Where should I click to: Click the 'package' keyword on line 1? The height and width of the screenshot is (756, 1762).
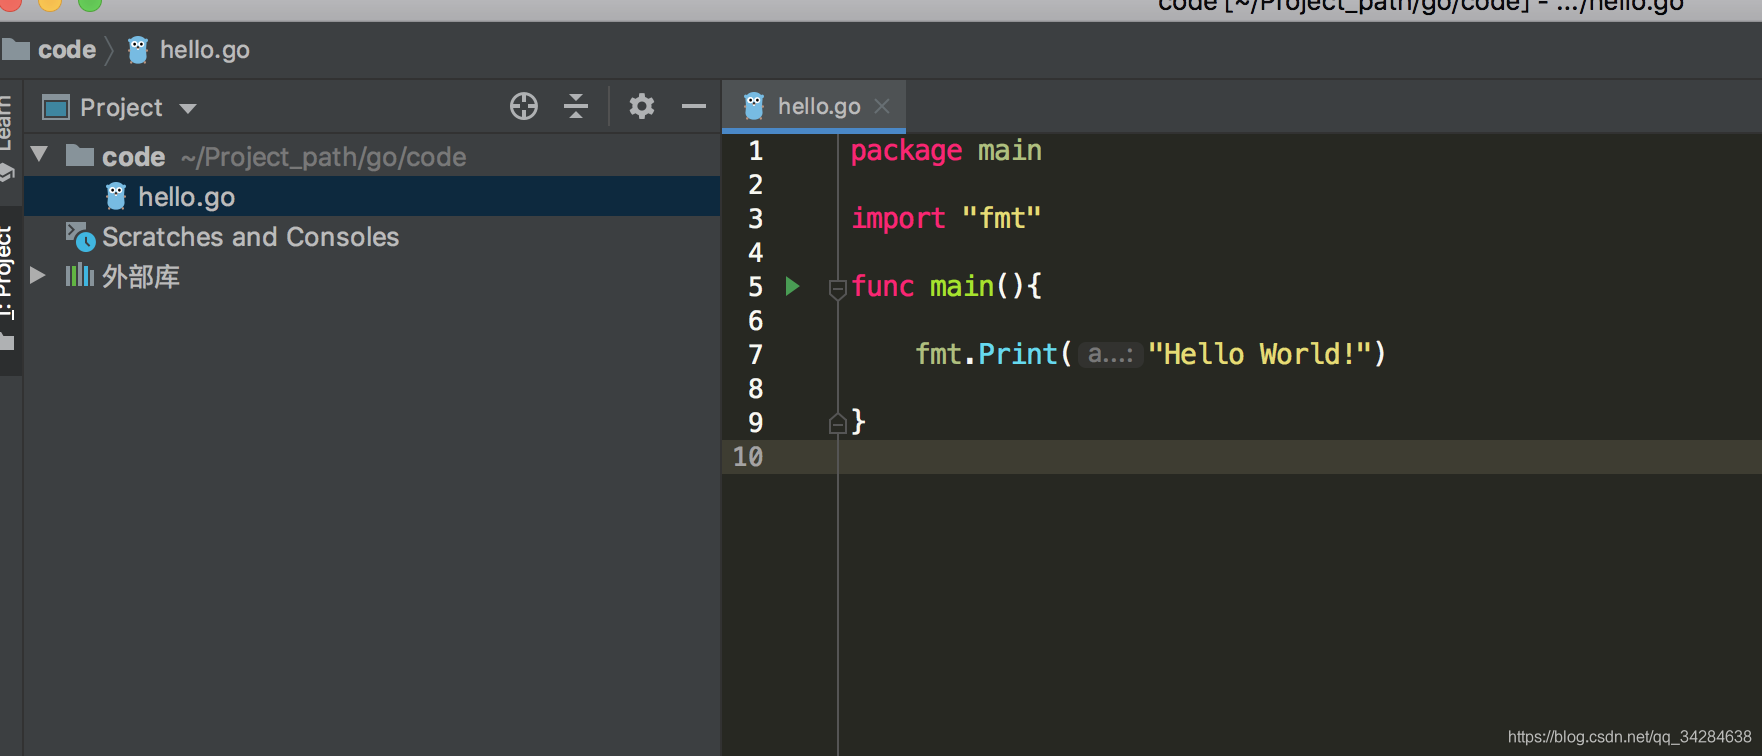coord(906,151)
